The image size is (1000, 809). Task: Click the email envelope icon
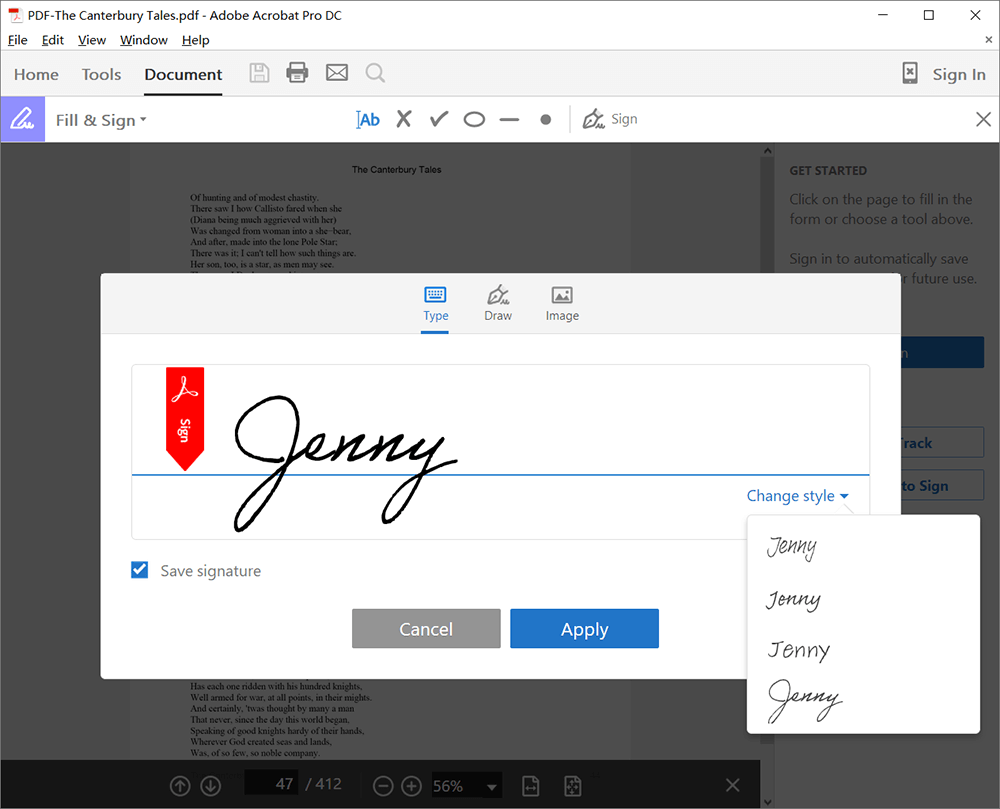click(x=337, y=73)
